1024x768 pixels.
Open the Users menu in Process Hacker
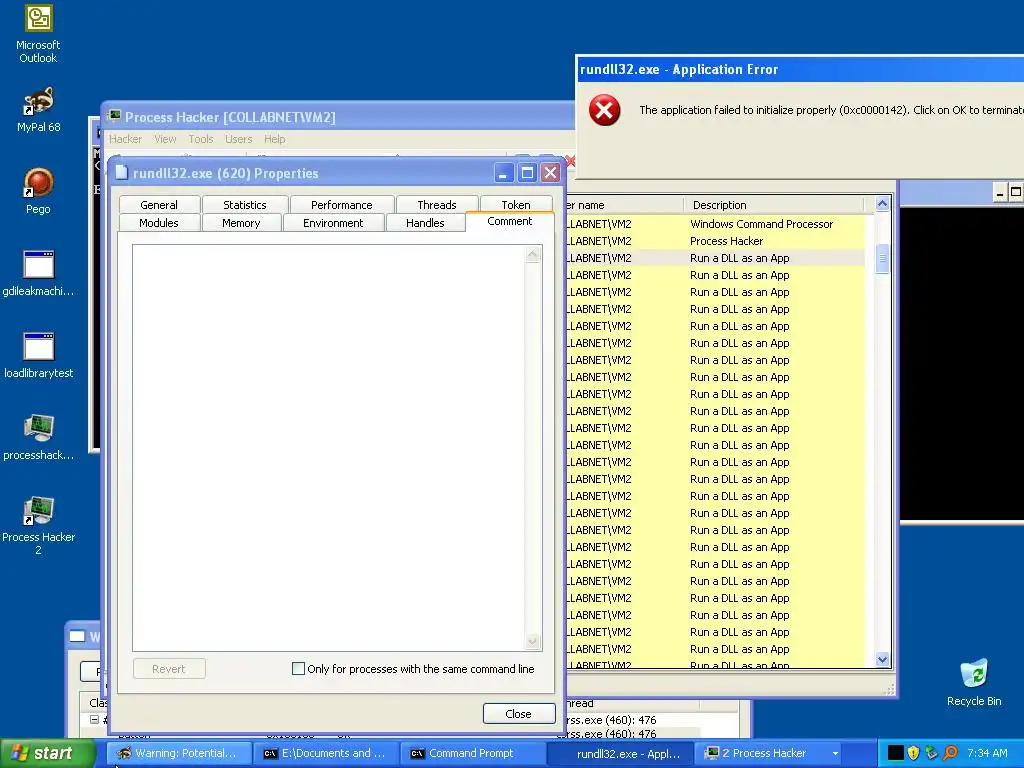click(238, 139)
